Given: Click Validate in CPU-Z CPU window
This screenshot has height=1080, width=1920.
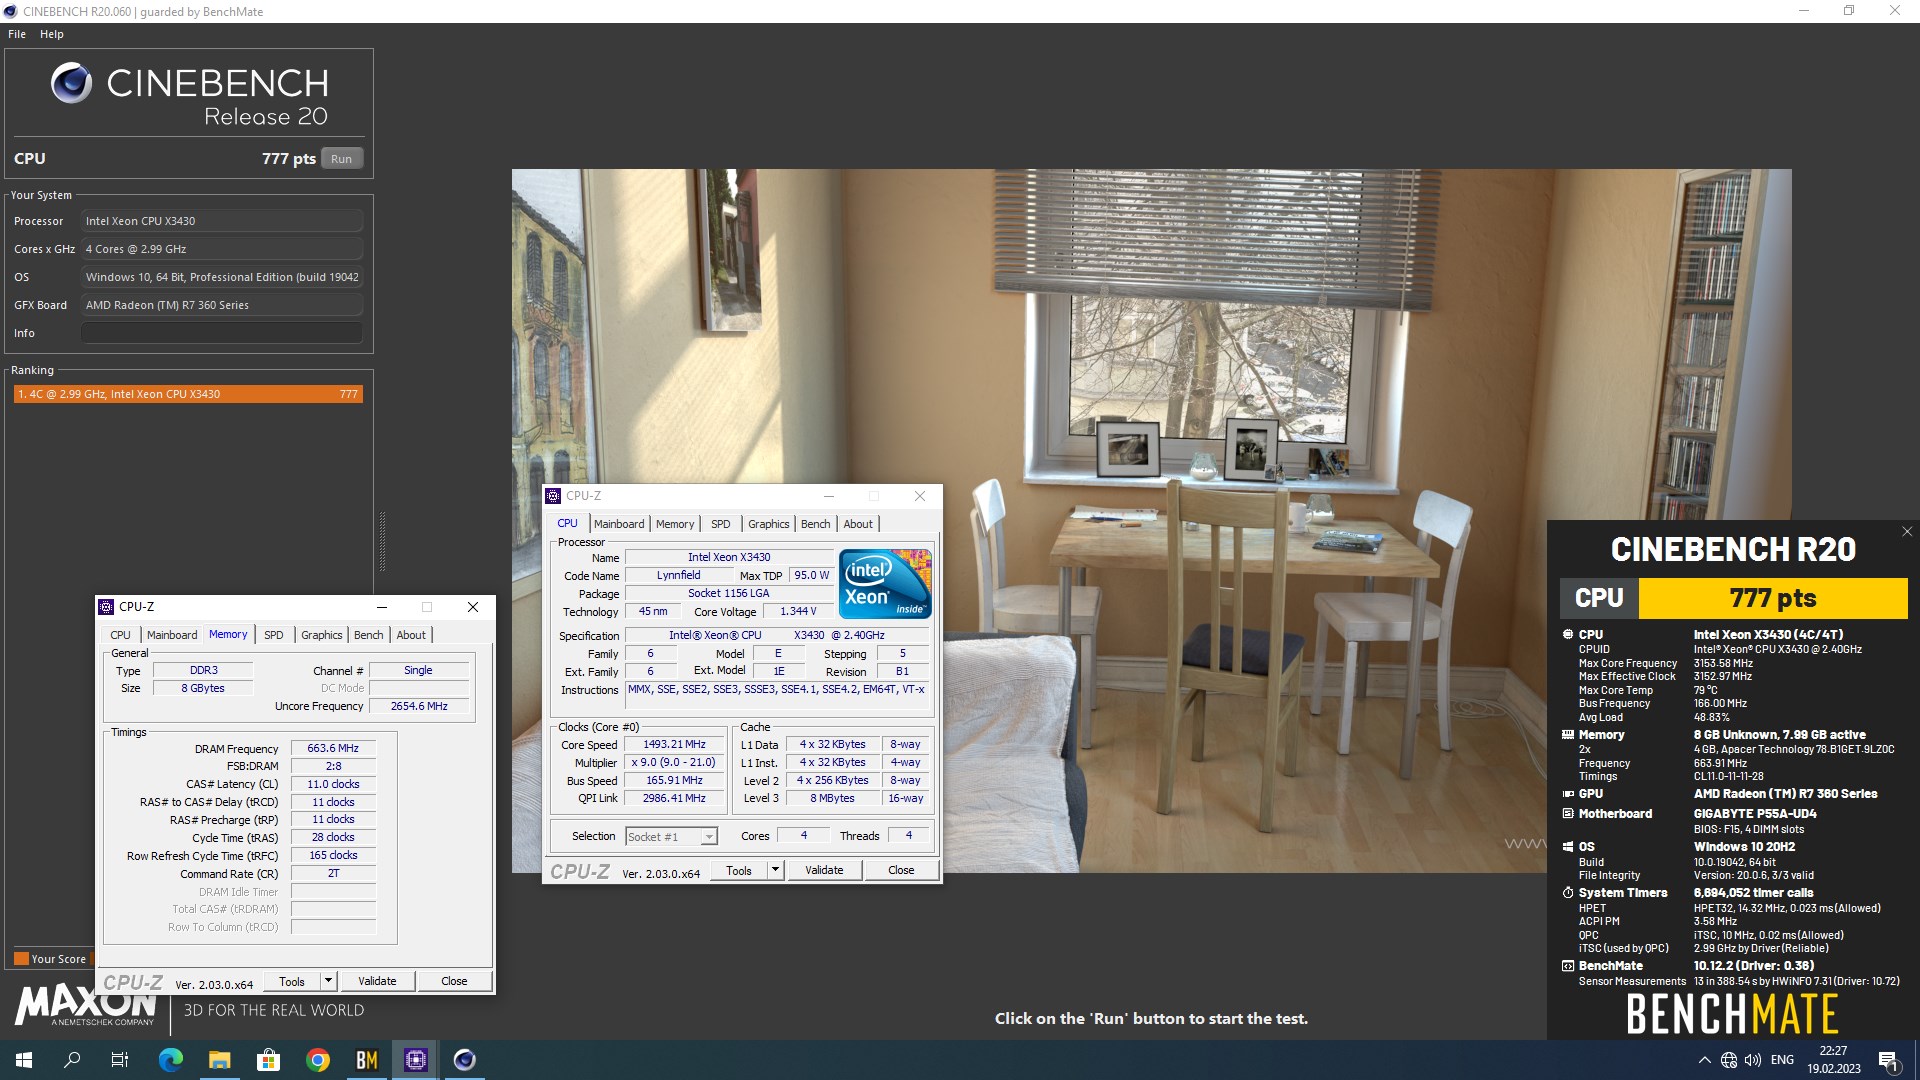Looking at the screenshot, I should tap(824, 870).
